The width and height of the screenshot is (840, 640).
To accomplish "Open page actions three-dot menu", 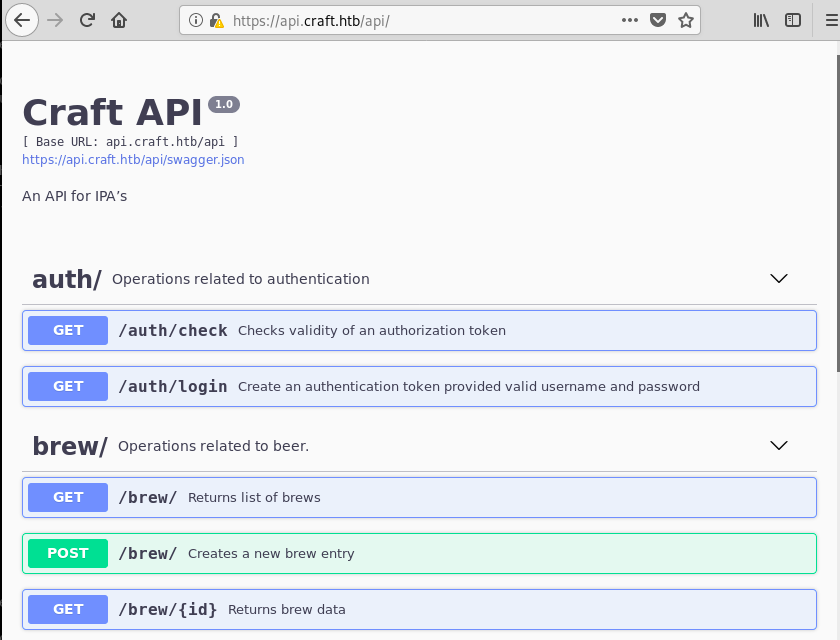I will click(629, 20).
